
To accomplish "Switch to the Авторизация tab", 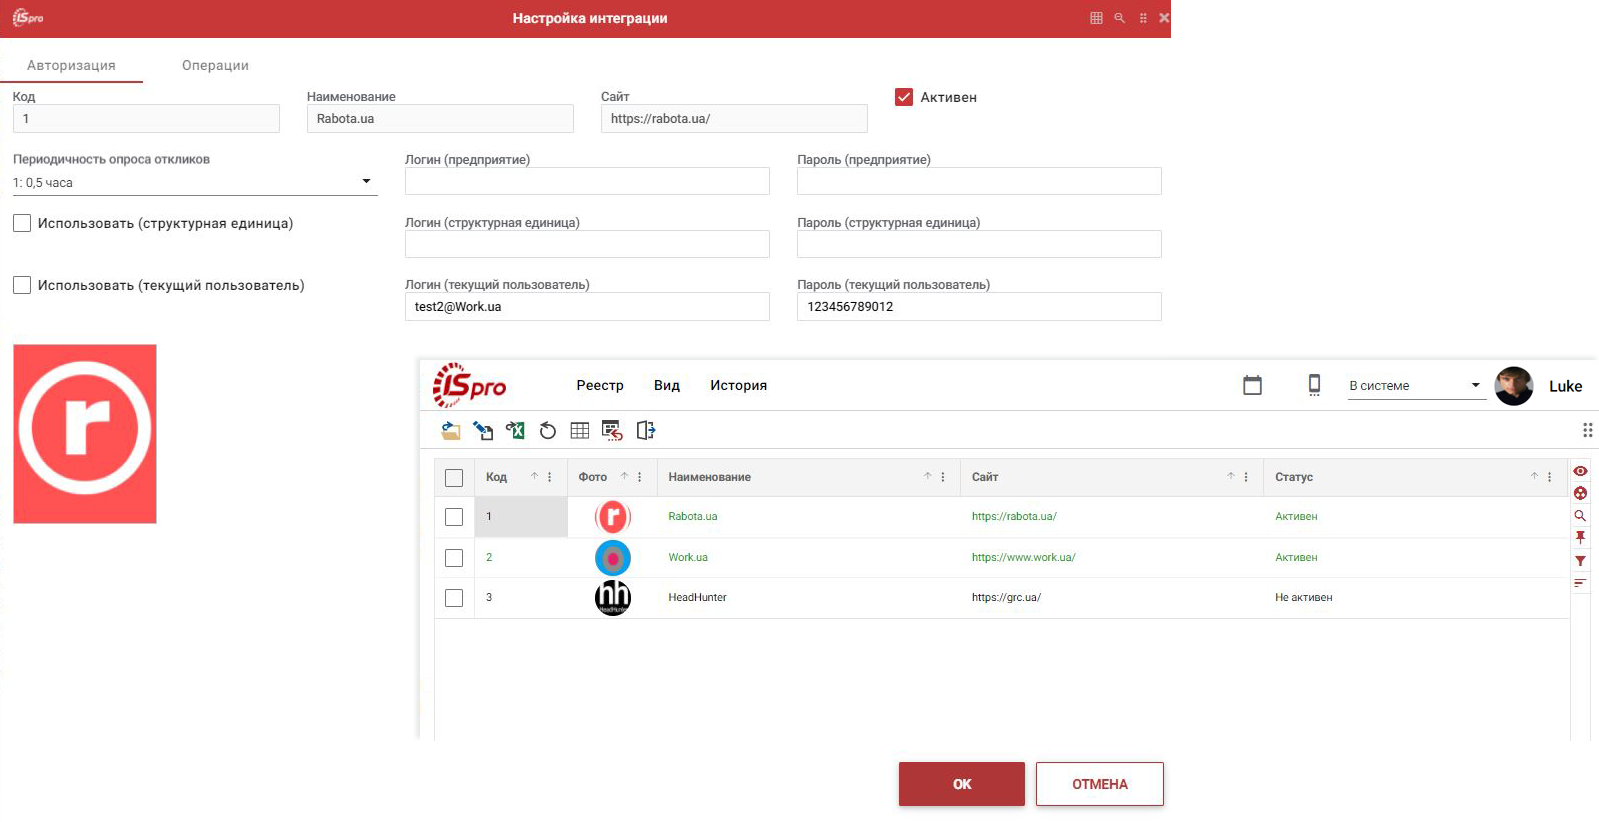I will (71, 65).
